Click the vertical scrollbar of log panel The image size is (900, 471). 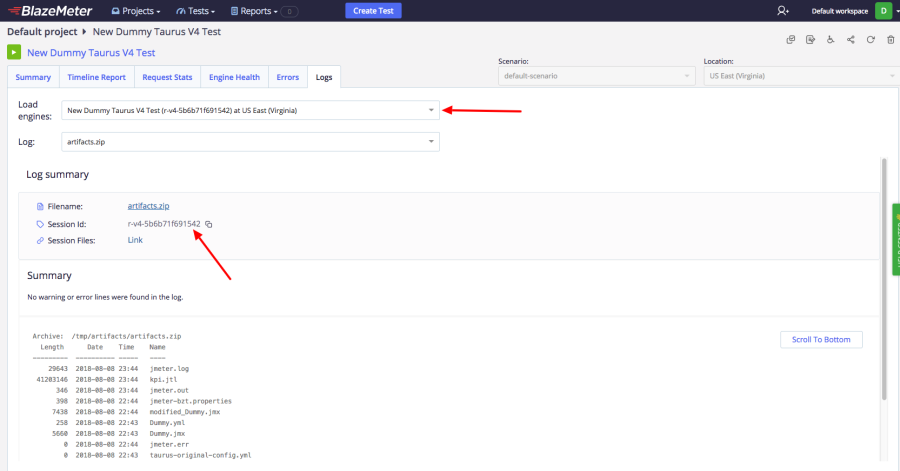click(884, 279)
